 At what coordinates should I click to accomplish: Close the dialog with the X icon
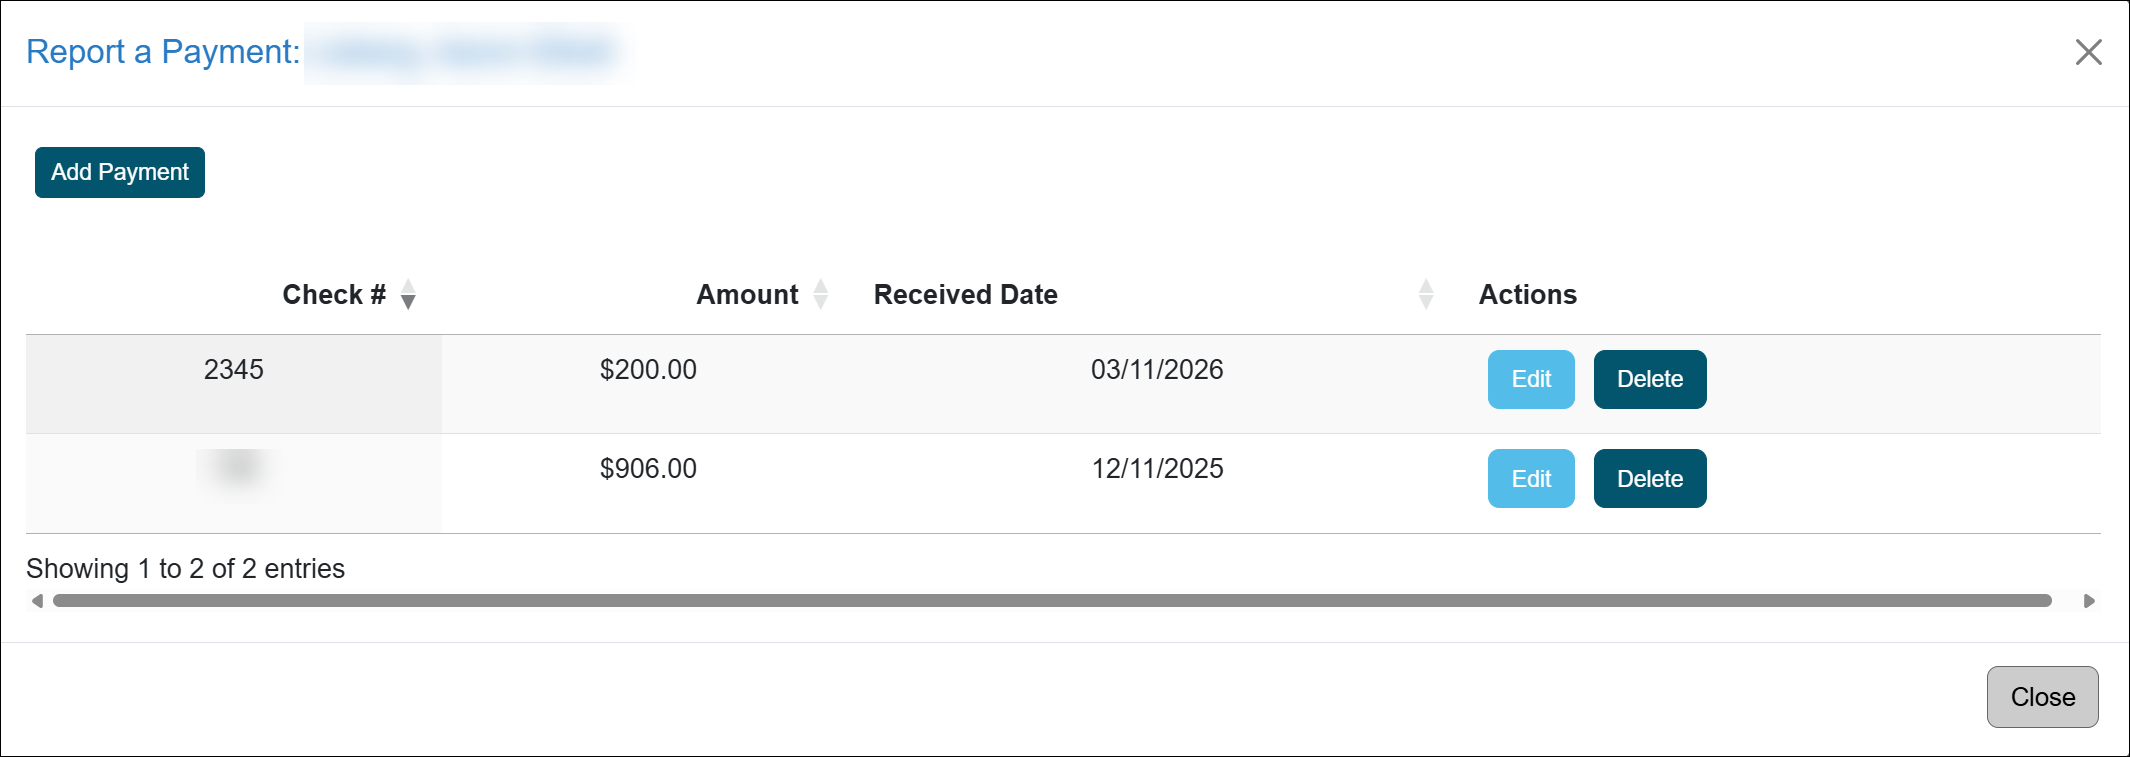(2088, 52)
